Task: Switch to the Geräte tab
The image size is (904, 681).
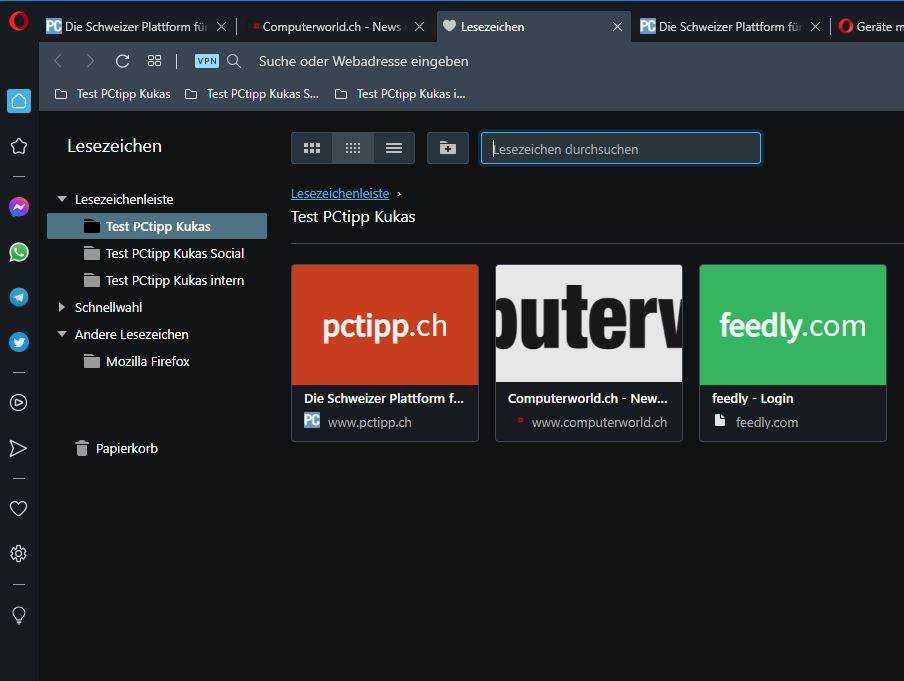Action: click(871, 27)
